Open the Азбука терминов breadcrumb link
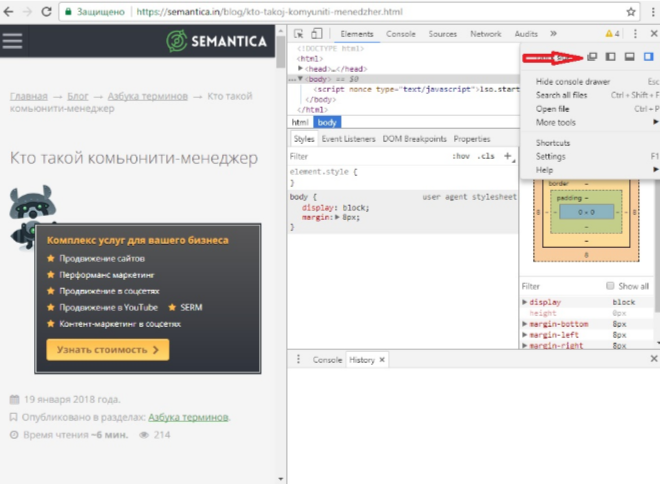Image resolution: width=660 pixels, height=484 pixels. tap(147, 97)
